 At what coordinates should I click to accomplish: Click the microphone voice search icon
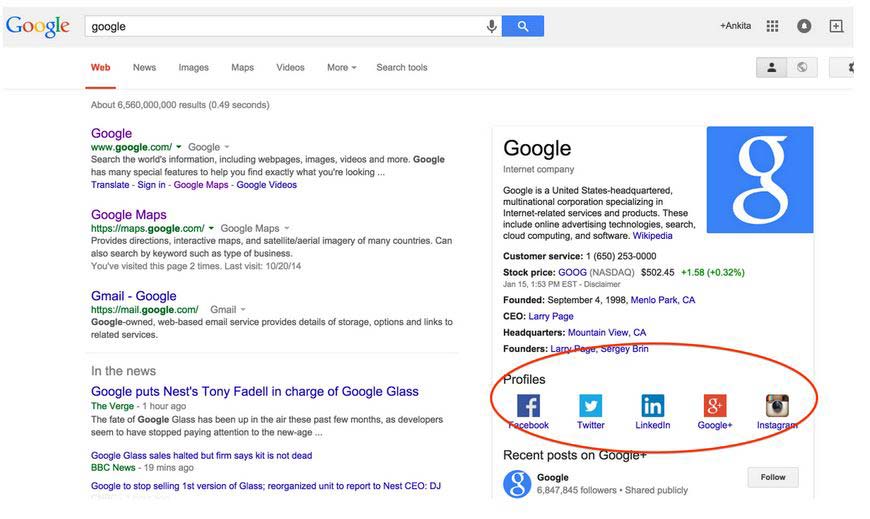pos(492,27)
